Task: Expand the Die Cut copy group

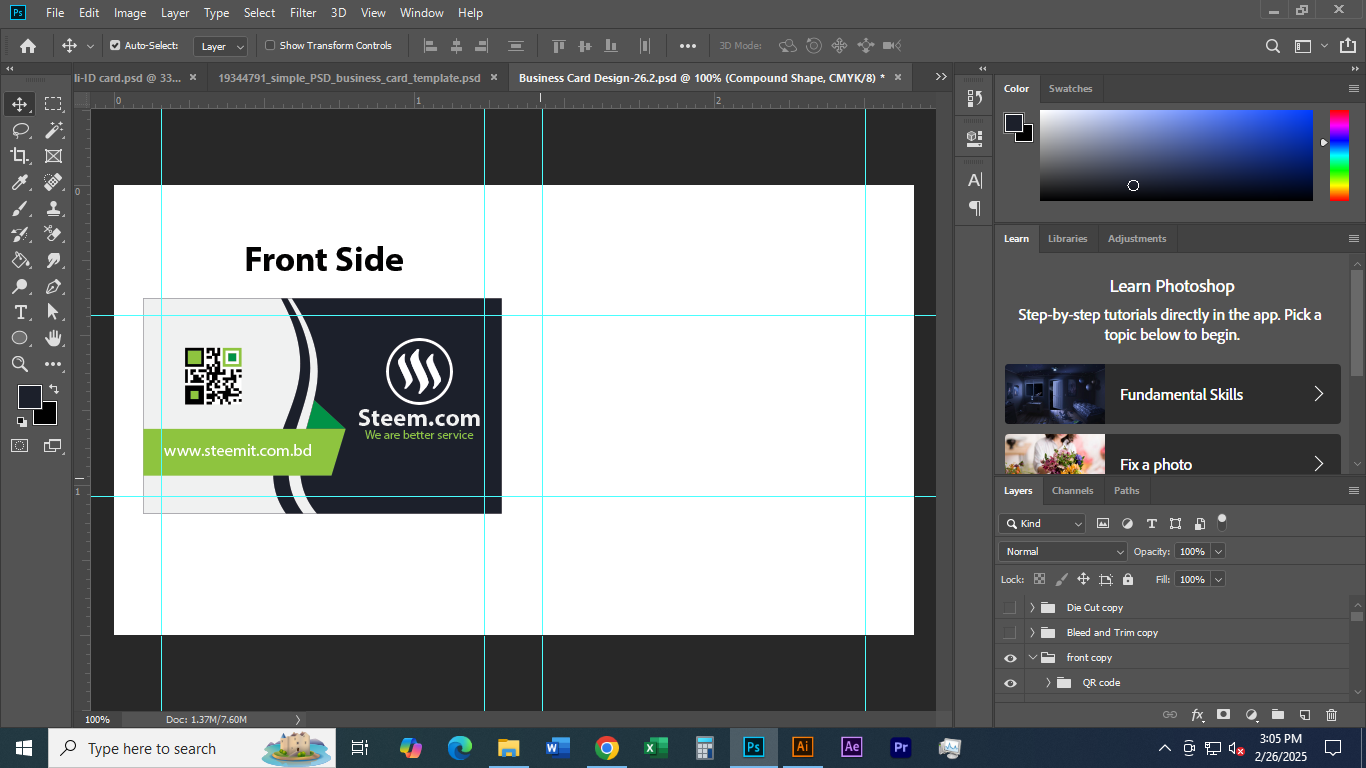Action: click(x=1032, y=607)
